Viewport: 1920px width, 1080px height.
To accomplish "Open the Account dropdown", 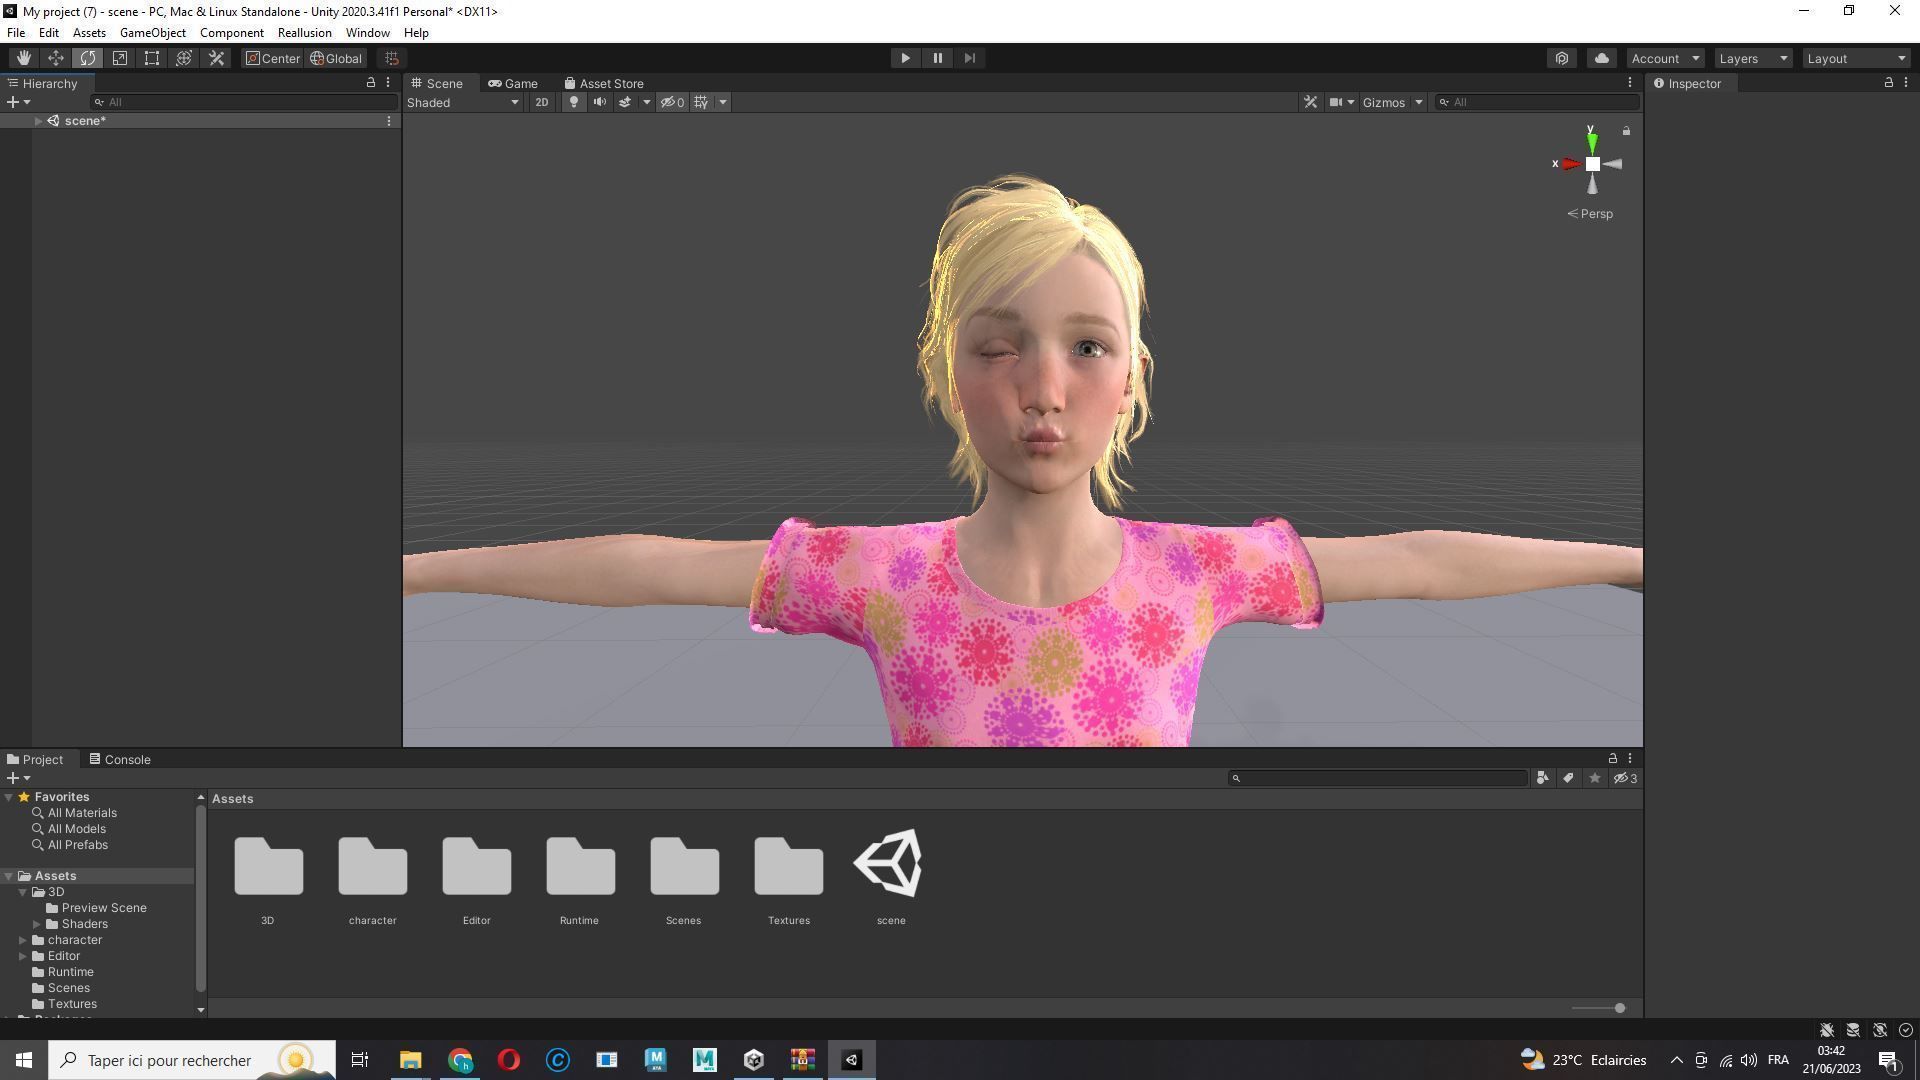I will [1665, 58].
